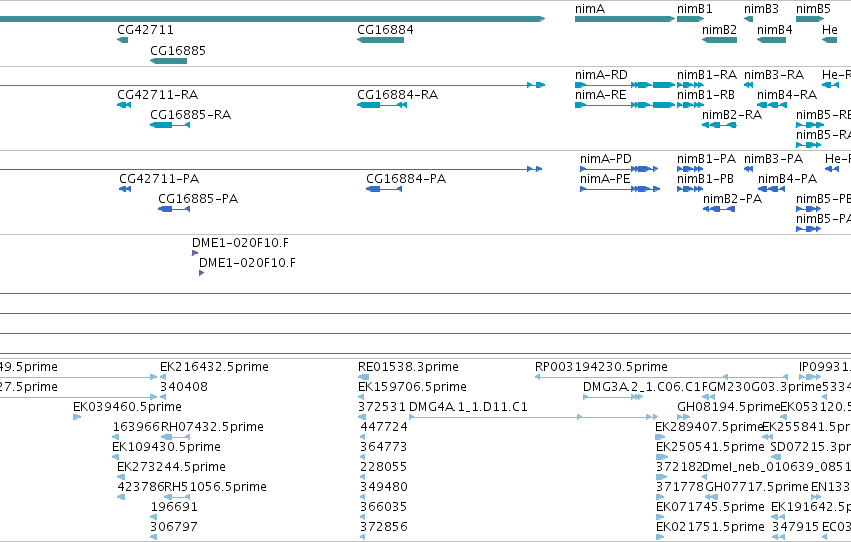Select the DMG3A.2_1.C06.C1 label
Screen dimensions: 851x542
[642, 387]
